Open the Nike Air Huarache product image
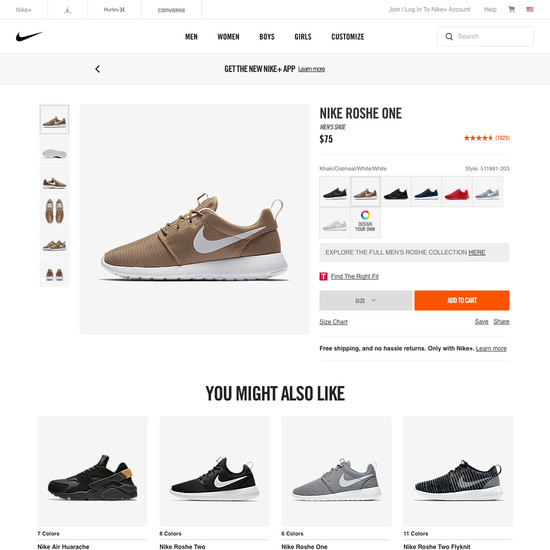The image size is (550, 550). click(92, 471)
